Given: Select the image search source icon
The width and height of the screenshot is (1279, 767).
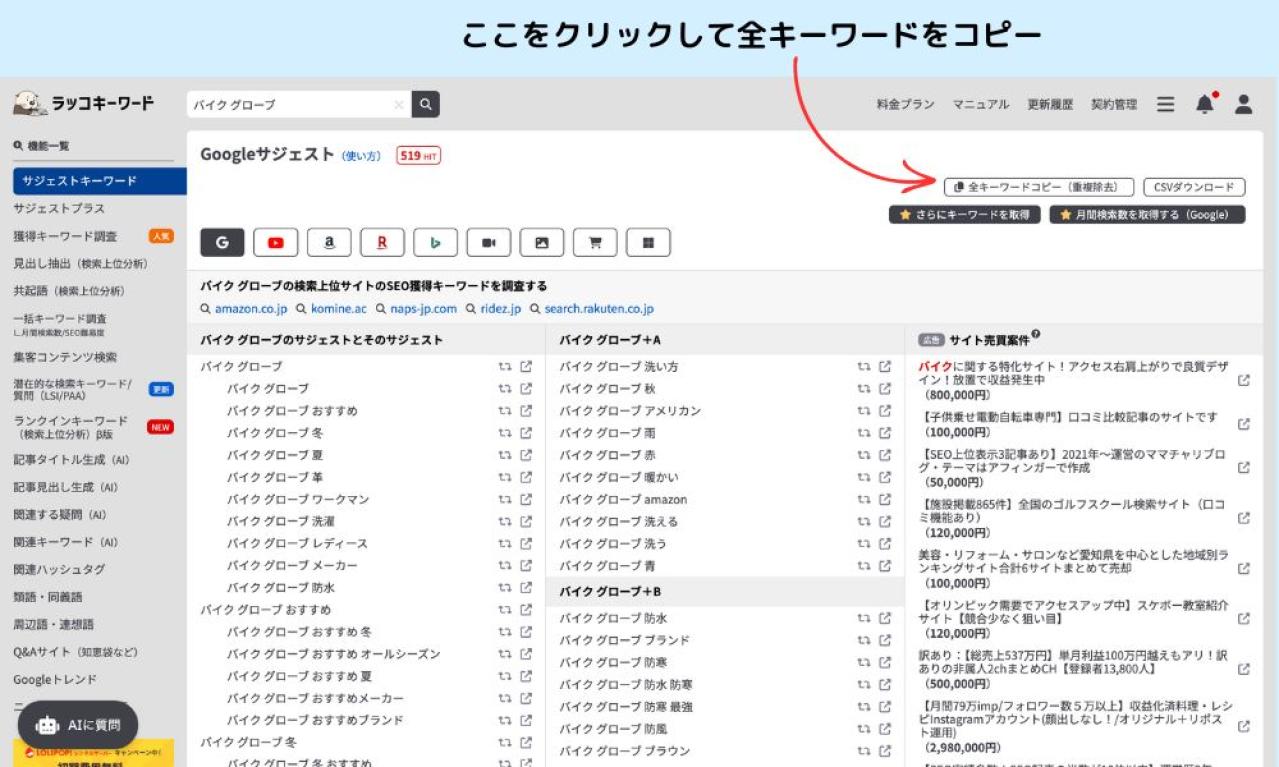Looking at the screenshot, I should click(542, 242).
